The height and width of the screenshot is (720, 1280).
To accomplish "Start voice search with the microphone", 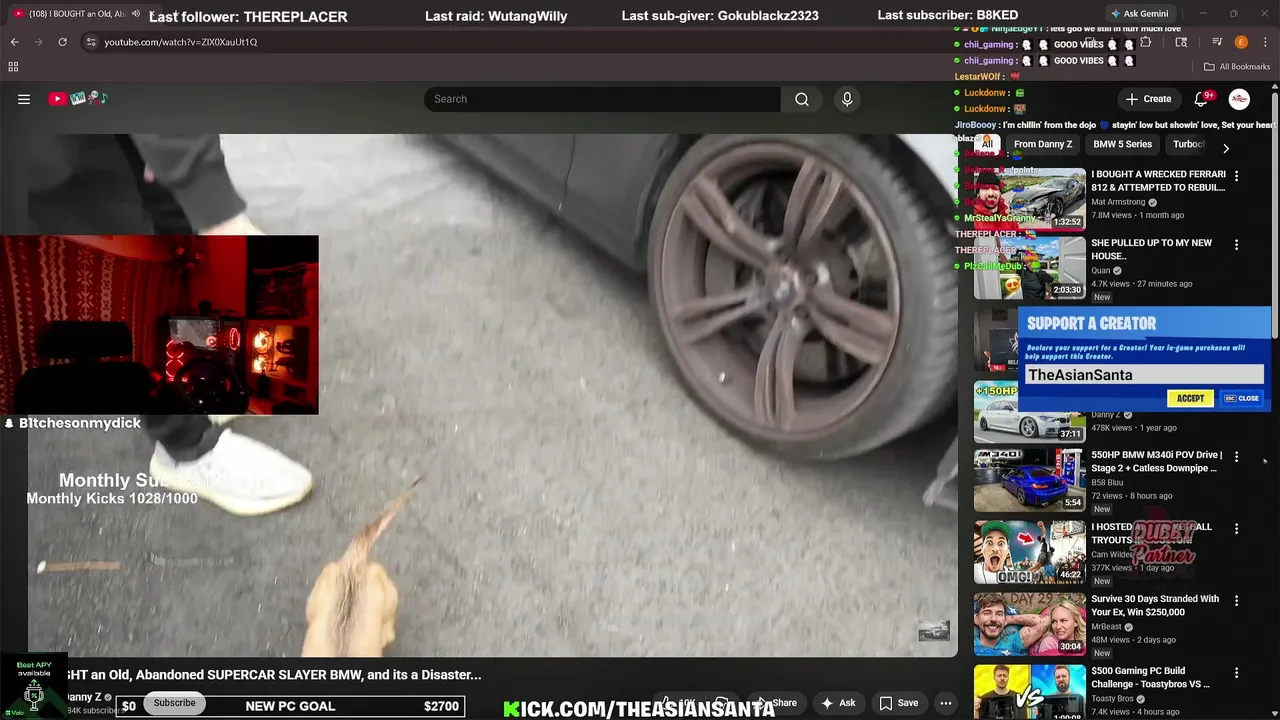I will (x=847, y=99).
